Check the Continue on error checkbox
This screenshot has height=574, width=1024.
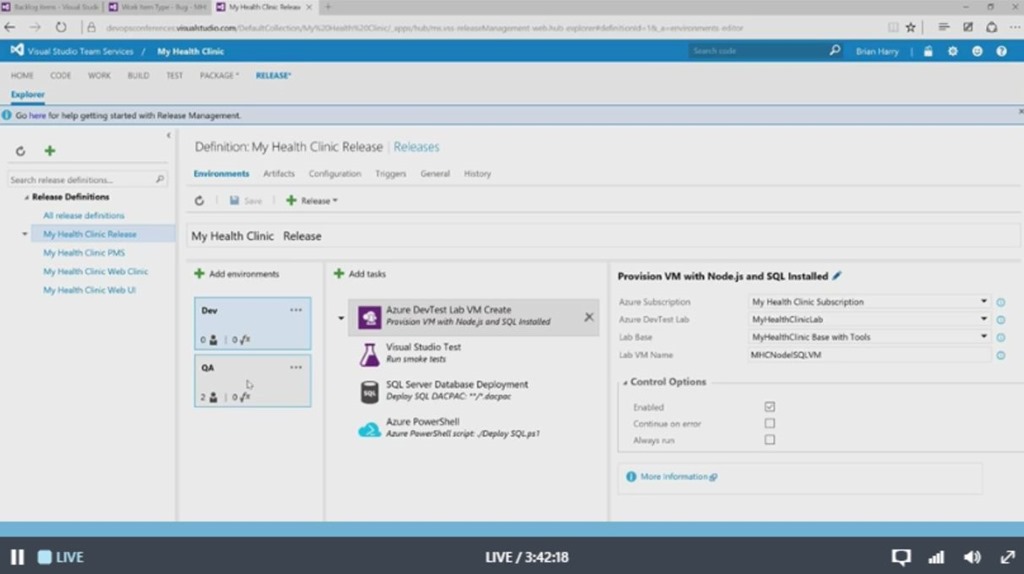pyautogui.click(x=769, y=423)
